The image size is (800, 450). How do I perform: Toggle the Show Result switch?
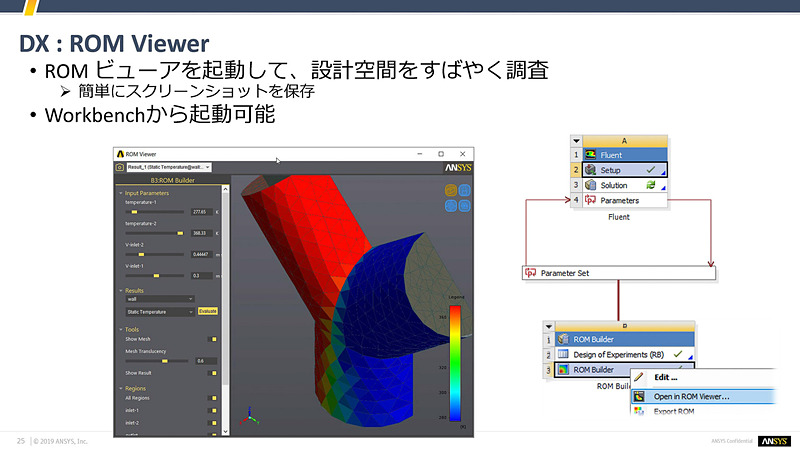point(213,373)
